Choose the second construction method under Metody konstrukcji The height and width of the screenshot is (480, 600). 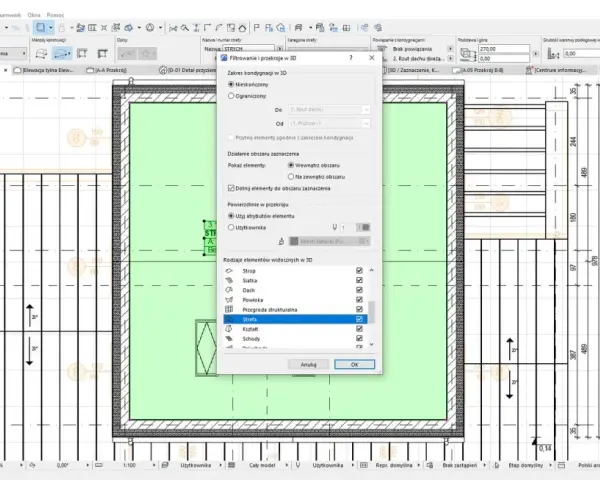click(x=62, y=54)
